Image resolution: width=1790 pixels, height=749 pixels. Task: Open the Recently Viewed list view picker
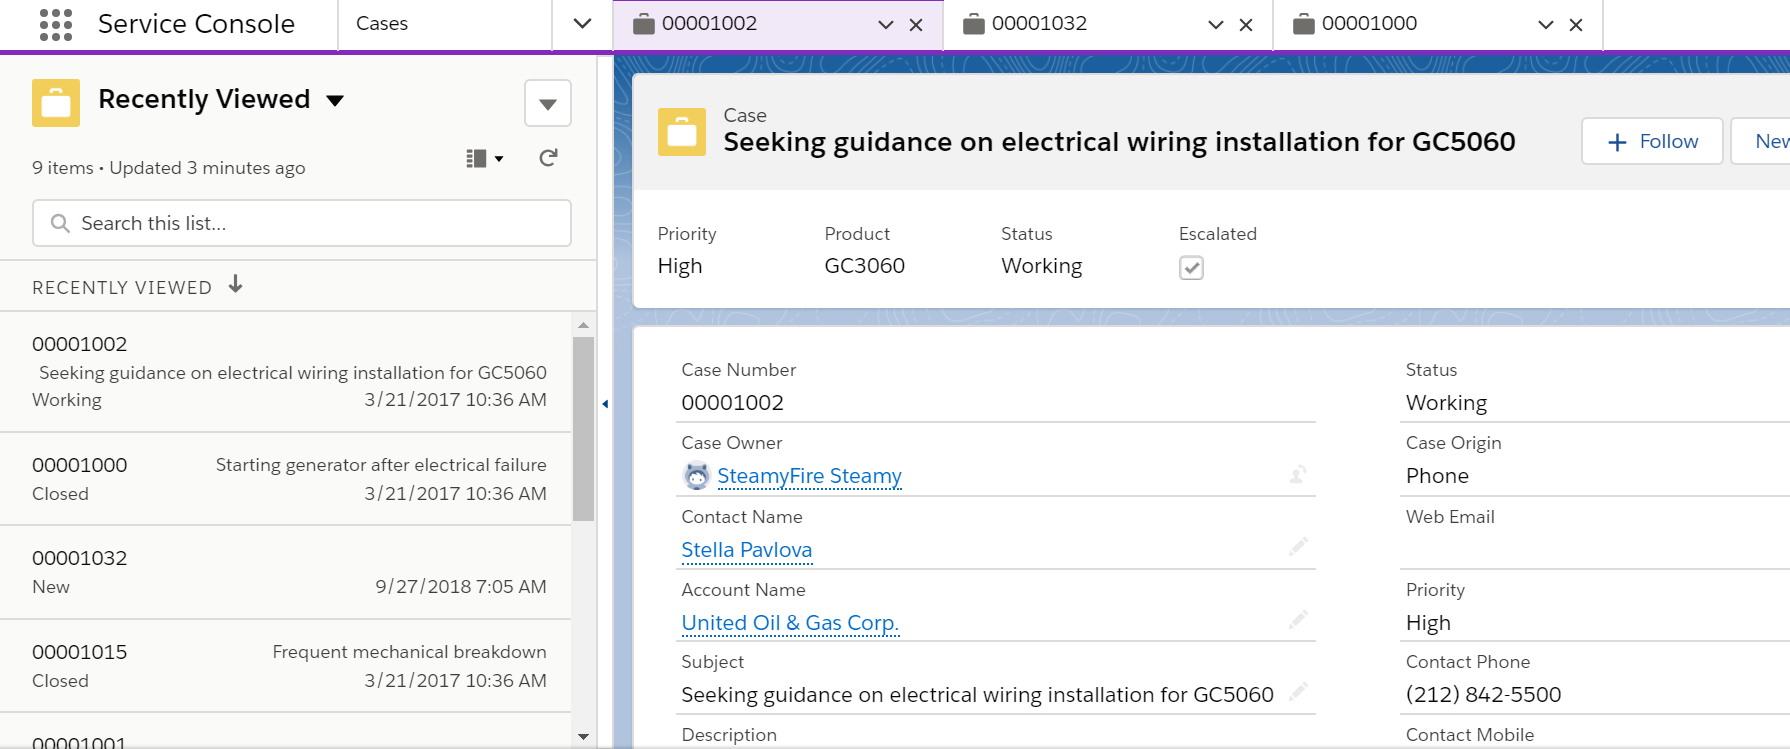tap(336, 100)
